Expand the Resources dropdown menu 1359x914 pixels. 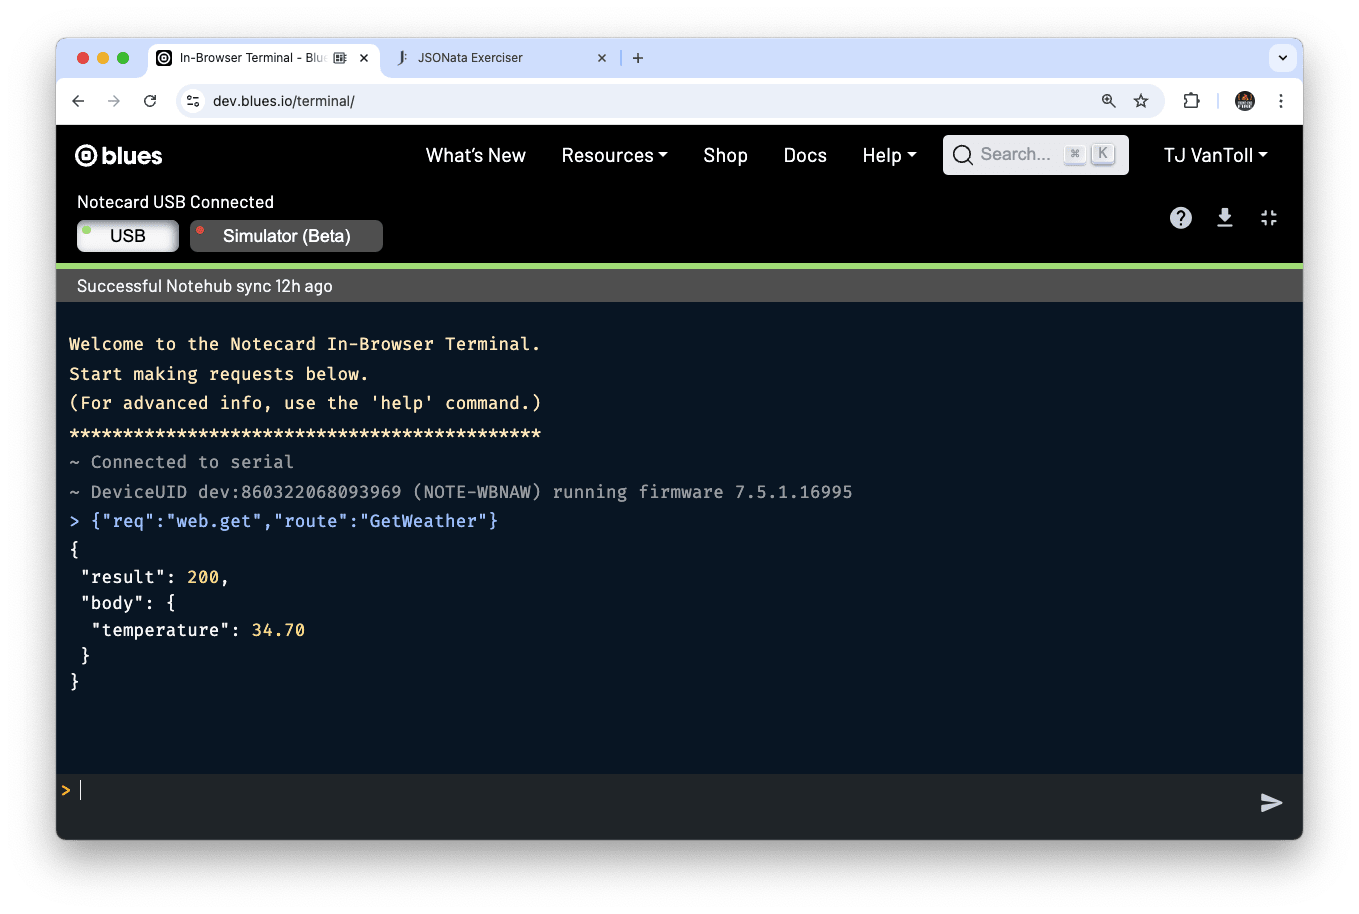click(x=614, y=155)
